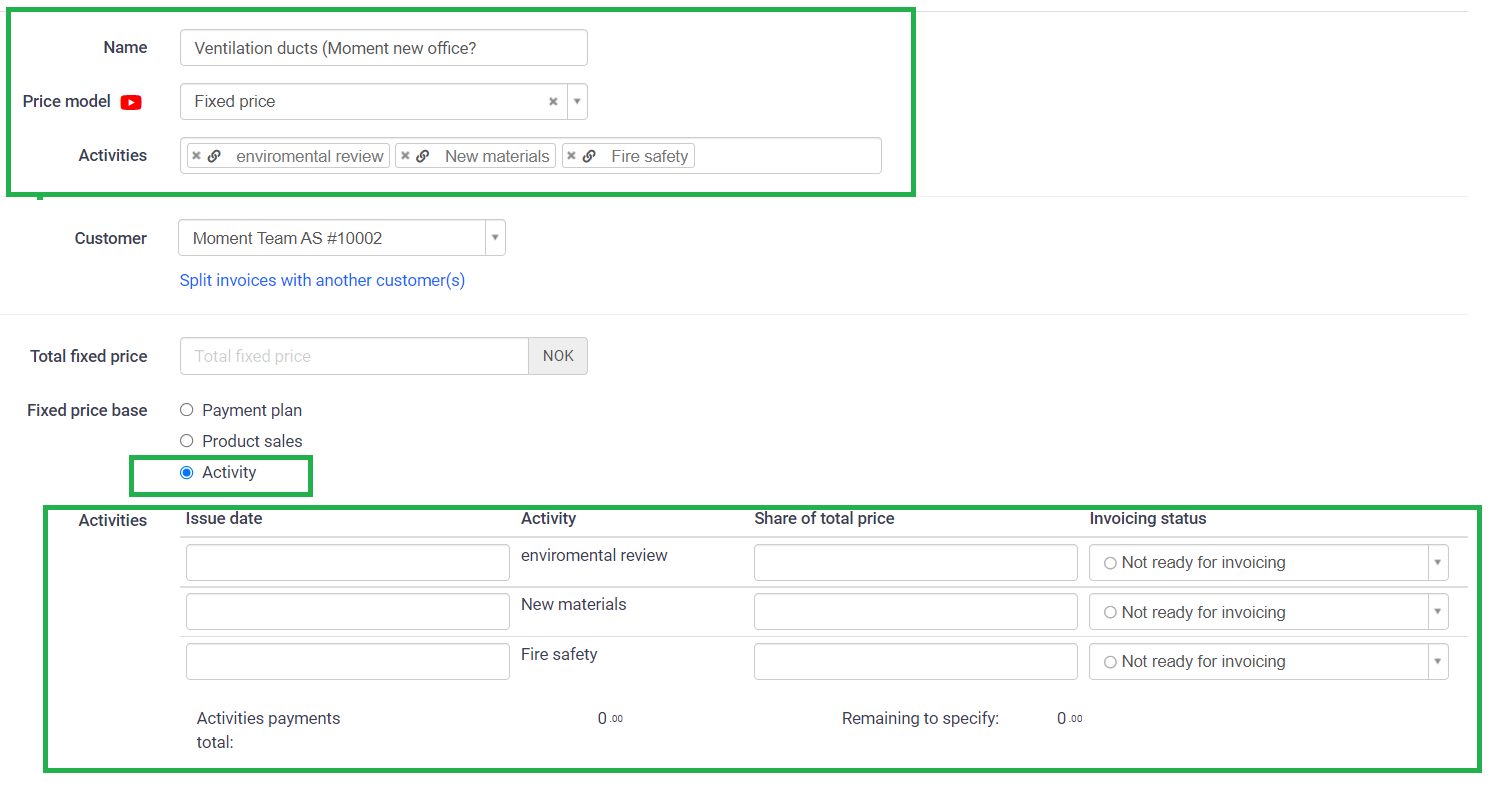
Task: Click Split invoices with another customer(s)
Action: 322,281
